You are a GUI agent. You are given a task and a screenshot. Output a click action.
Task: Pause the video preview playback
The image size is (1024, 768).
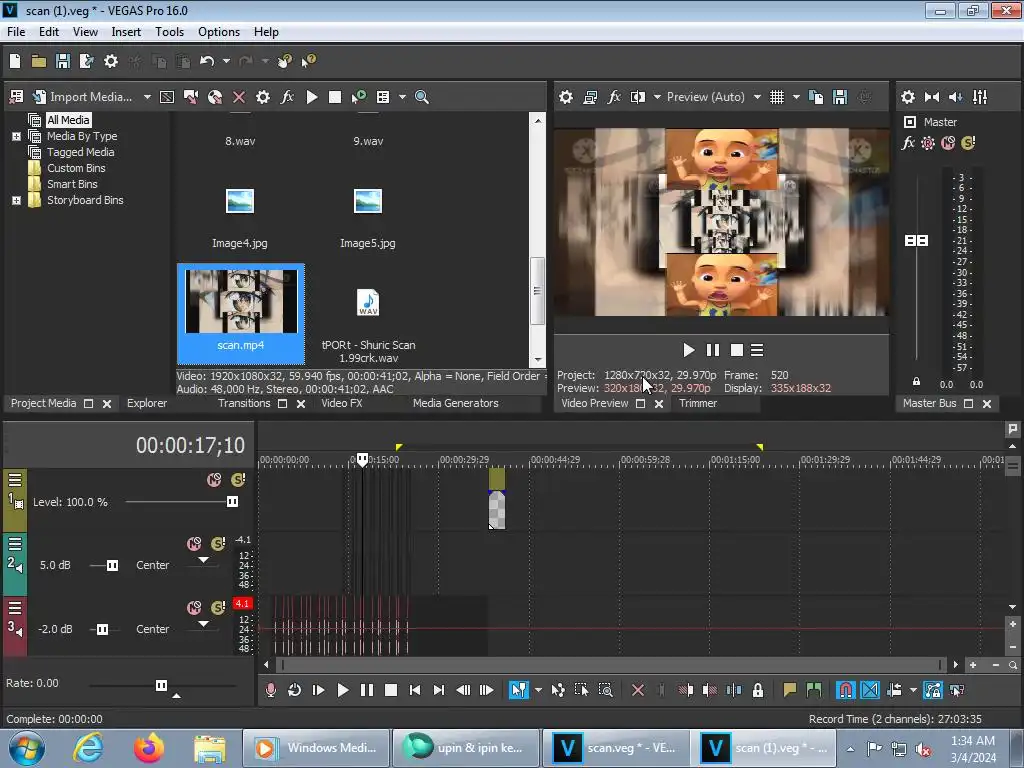click(712, 351)
